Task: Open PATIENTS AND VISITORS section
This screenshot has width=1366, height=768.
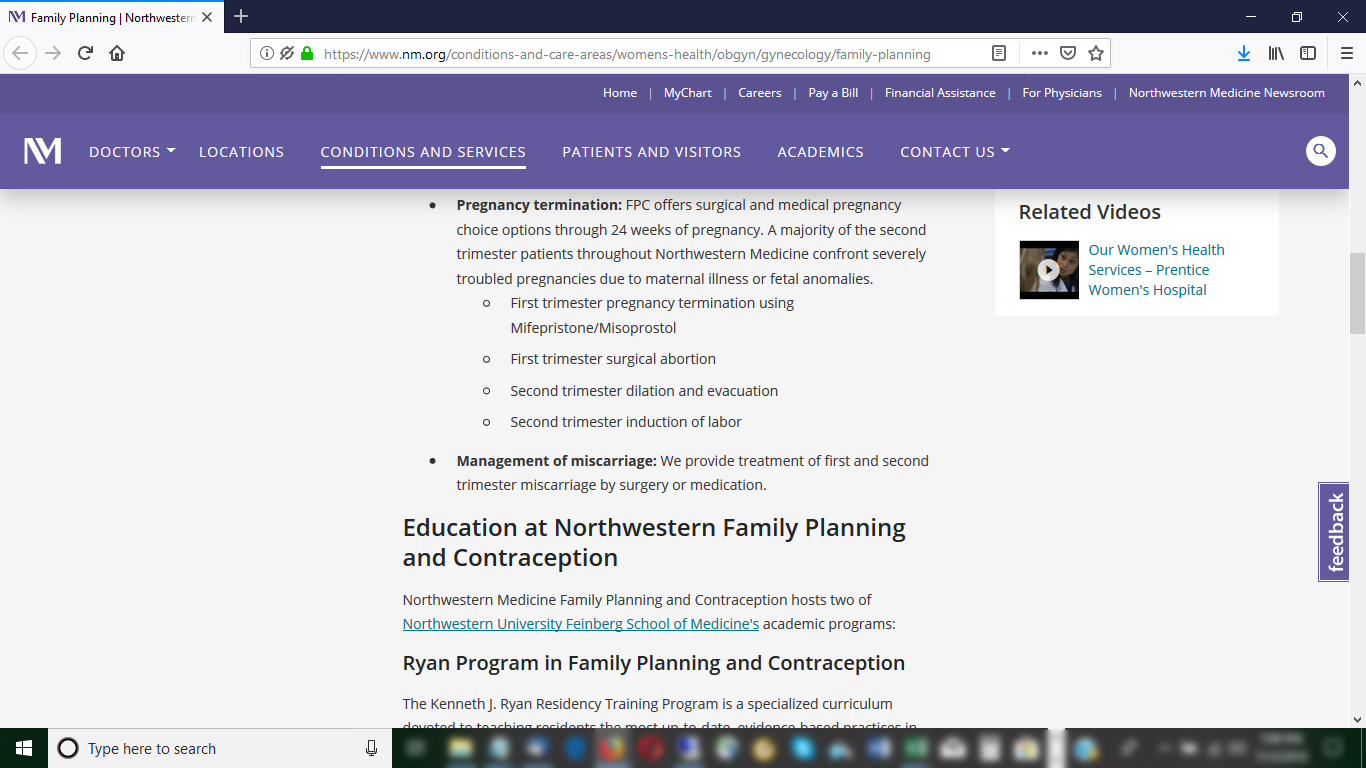Action: [652, 152]
